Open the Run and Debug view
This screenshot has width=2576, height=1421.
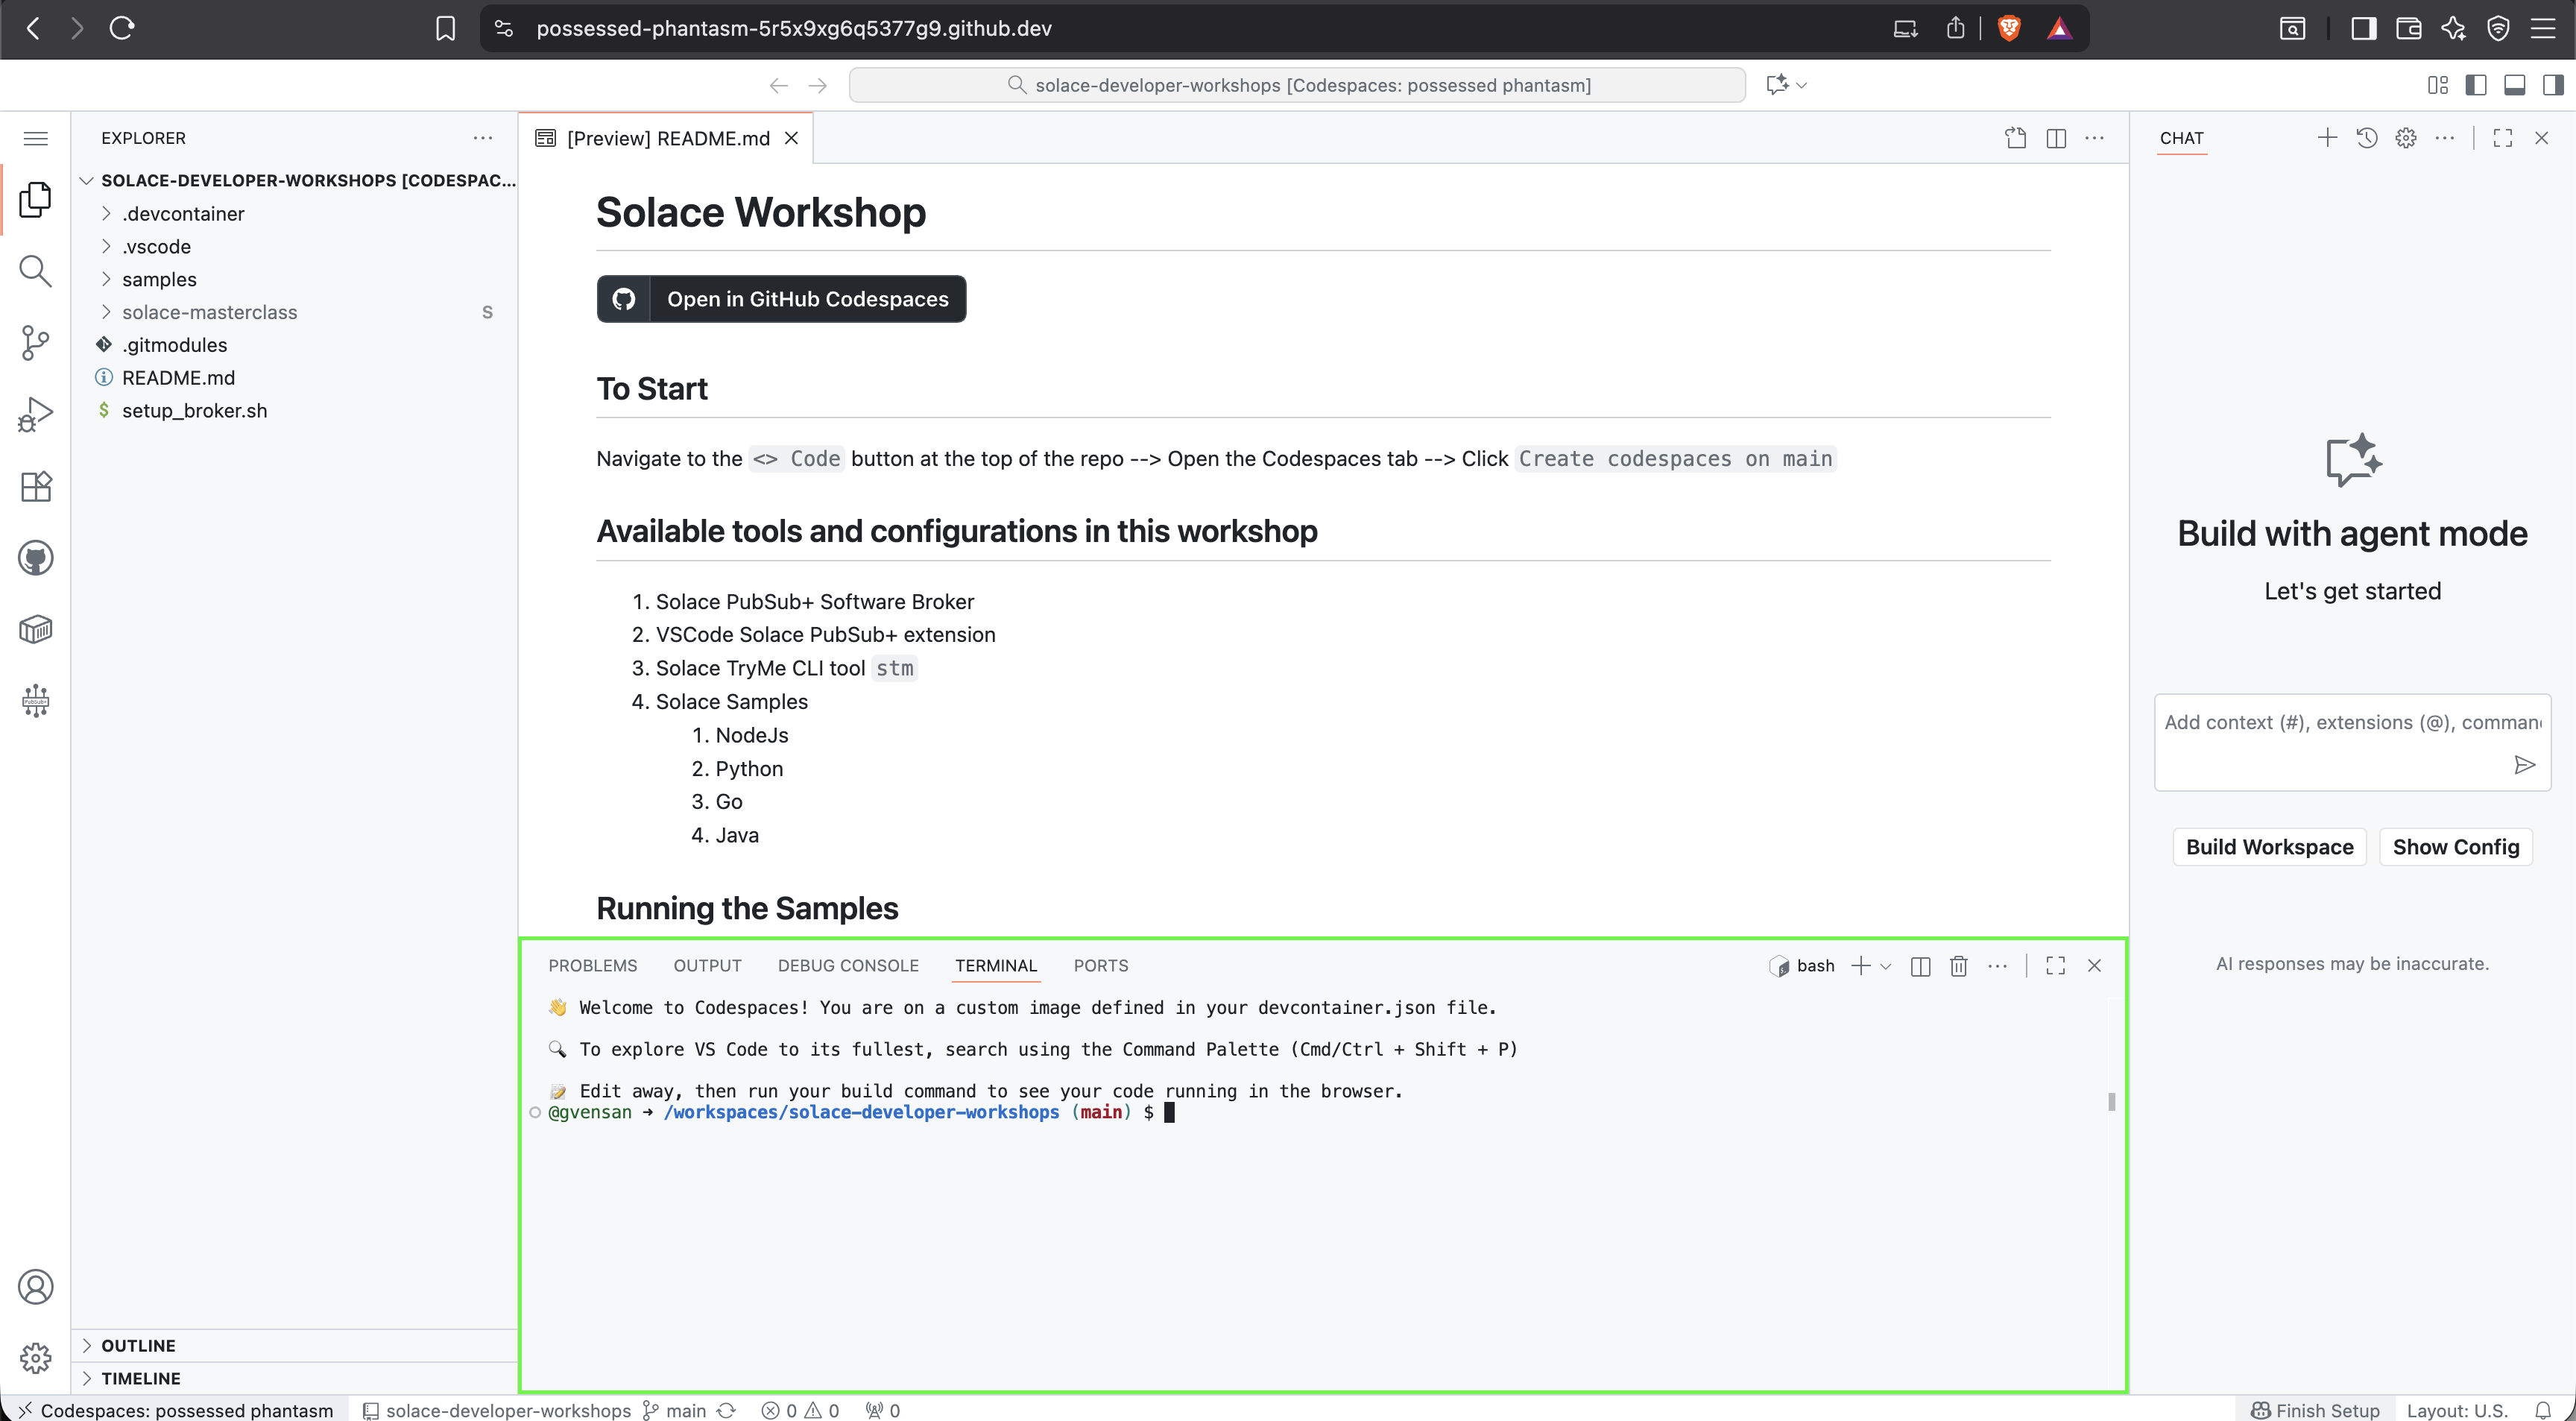pyautogui.click(x=35, y=412)
